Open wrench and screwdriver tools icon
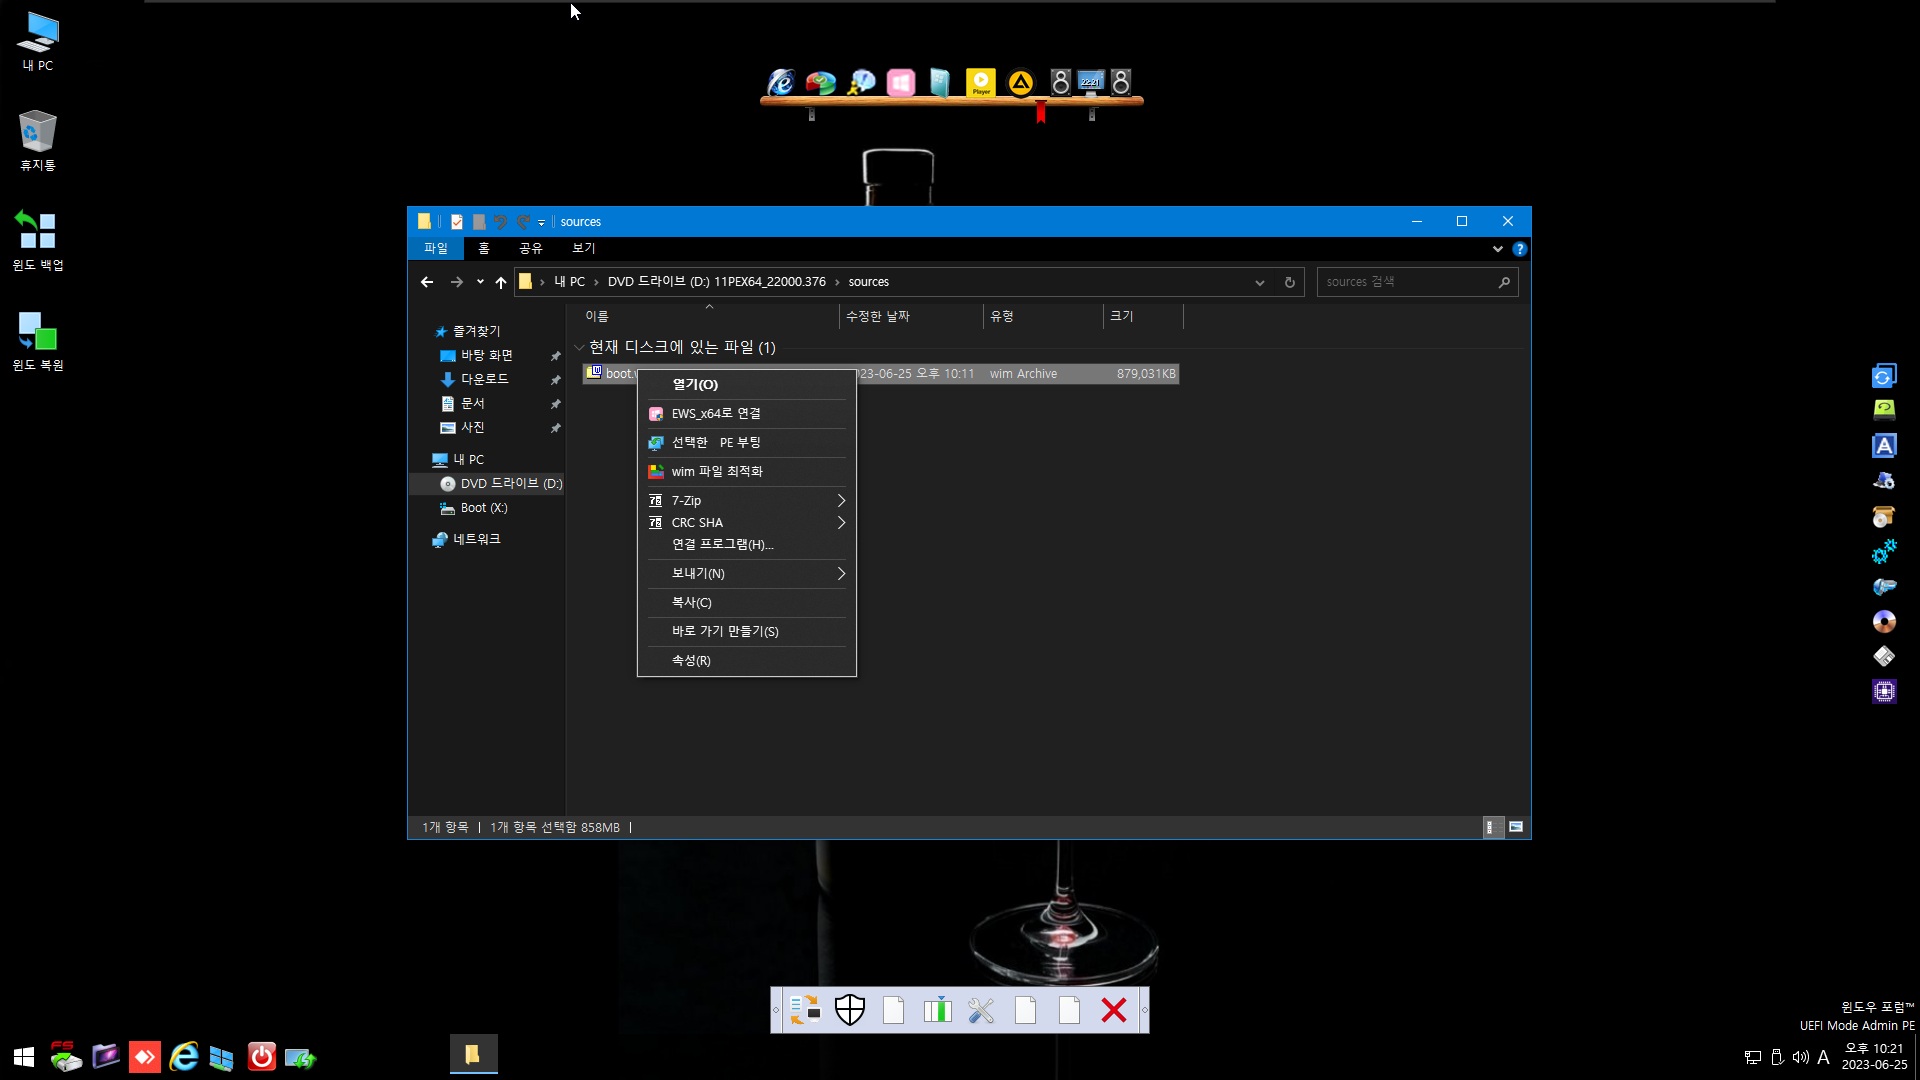1920x1080 pixels. point(982,1010)
